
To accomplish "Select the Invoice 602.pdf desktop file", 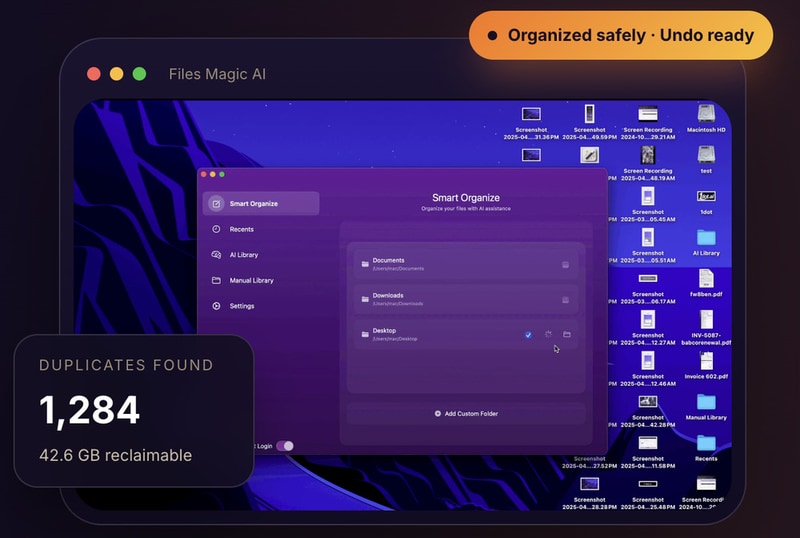I will tap(707, 362).
